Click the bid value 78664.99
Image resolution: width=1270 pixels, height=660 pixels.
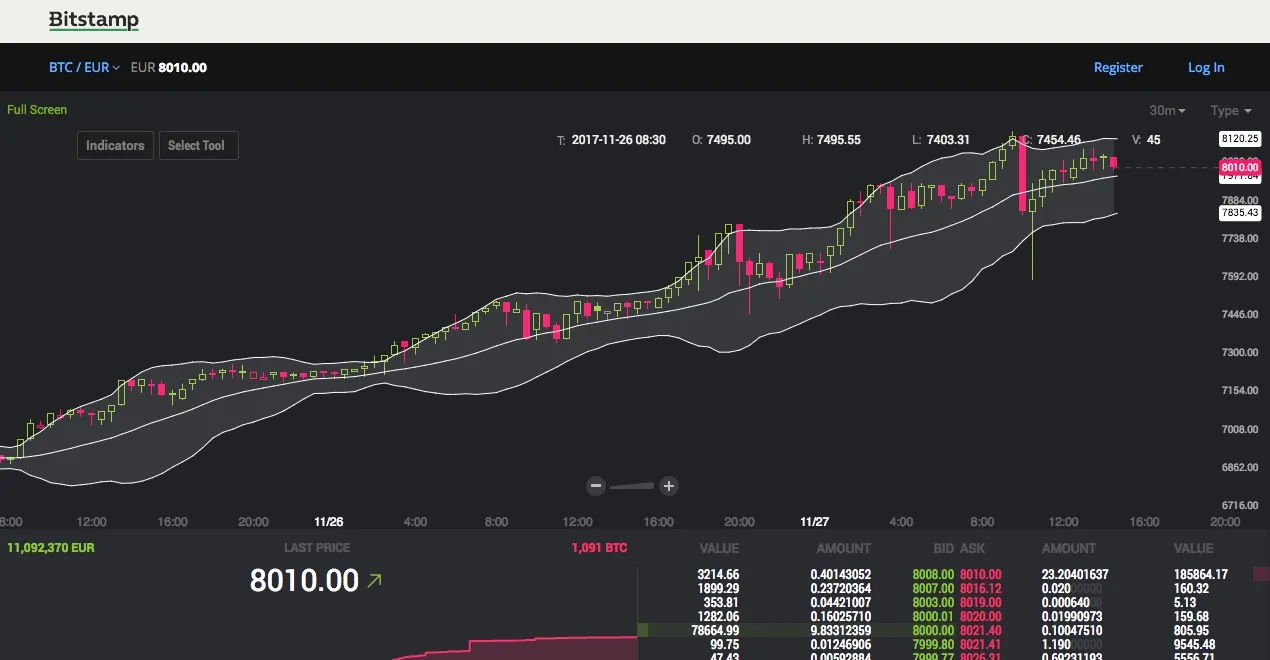click(x=714, y=631)
